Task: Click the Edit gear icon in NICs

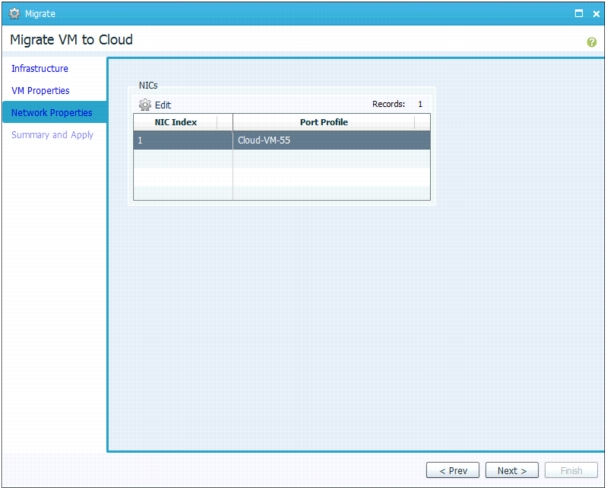Action: 145,105
